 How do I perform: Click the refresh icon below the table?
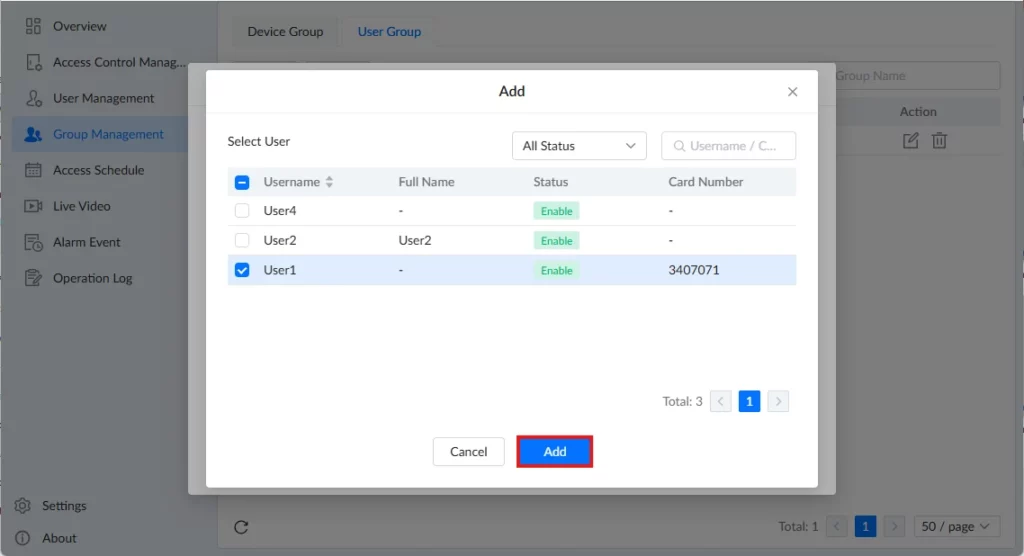[241, 527]
